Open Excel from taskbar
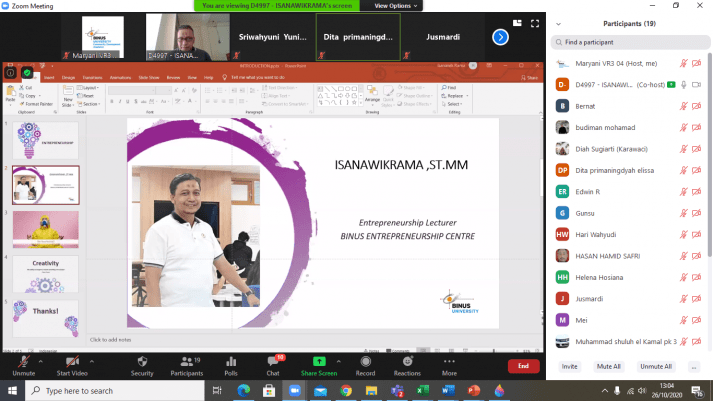This screenshot has height=401, width=713. [422, 391]
